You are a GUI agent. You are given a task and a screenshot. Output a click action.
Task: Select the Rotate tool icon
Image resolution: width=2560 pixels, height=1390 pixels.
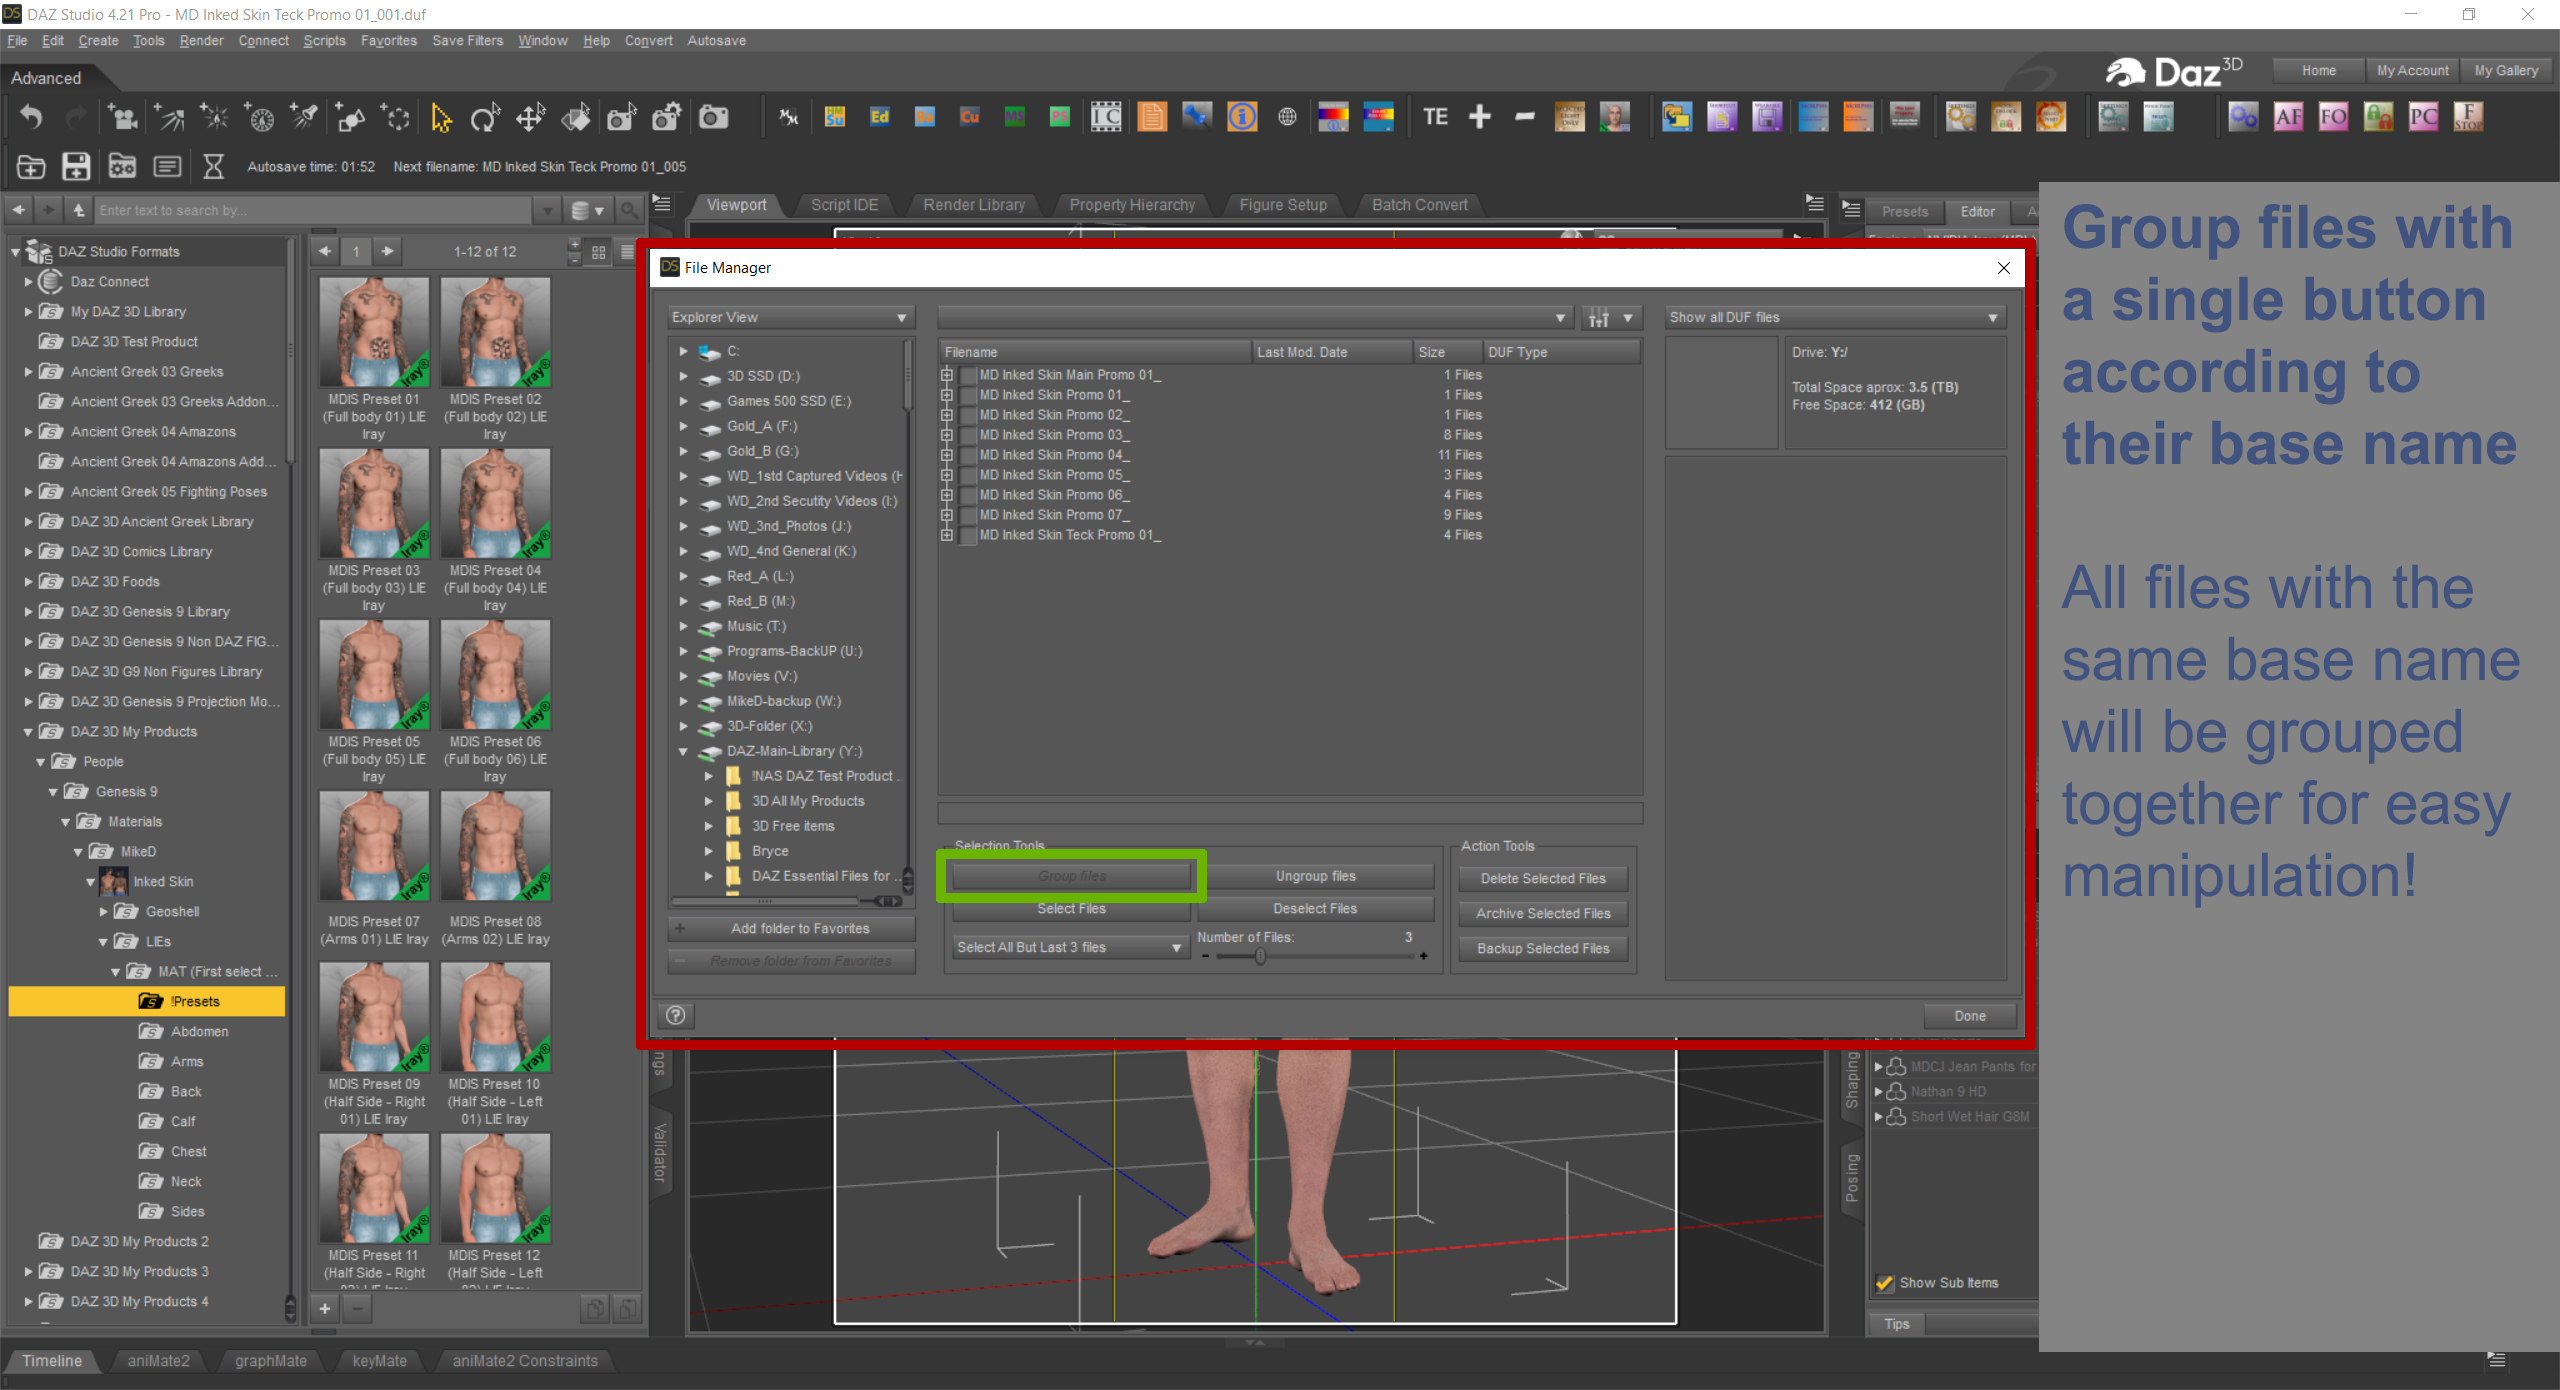click(x=485, y=118)
